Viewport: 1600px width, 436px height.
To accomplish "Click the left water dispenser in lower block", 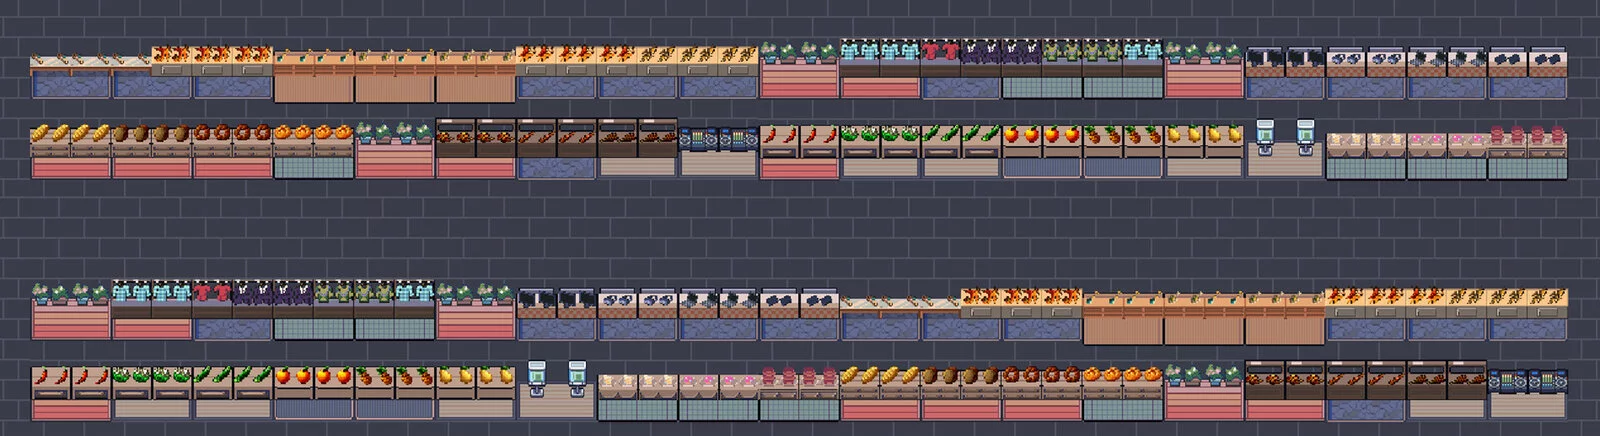I will 537,381.
